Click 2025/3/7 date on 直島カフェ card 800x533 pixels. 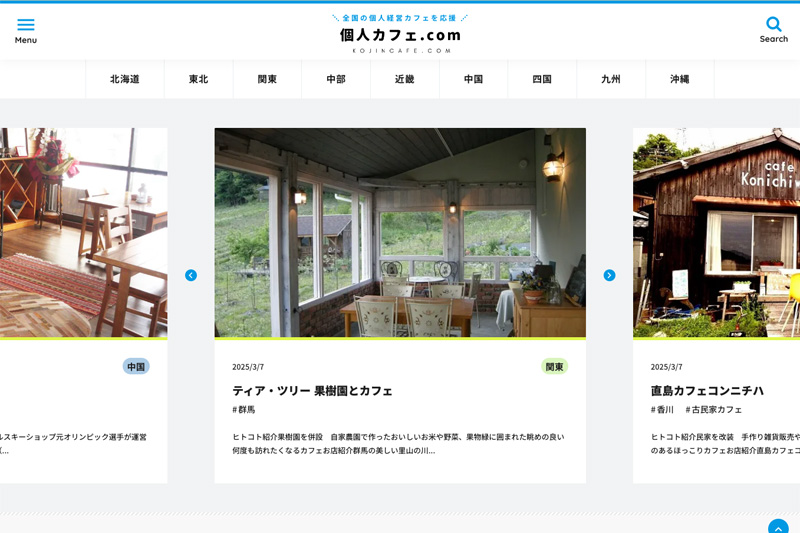[666, 367]
